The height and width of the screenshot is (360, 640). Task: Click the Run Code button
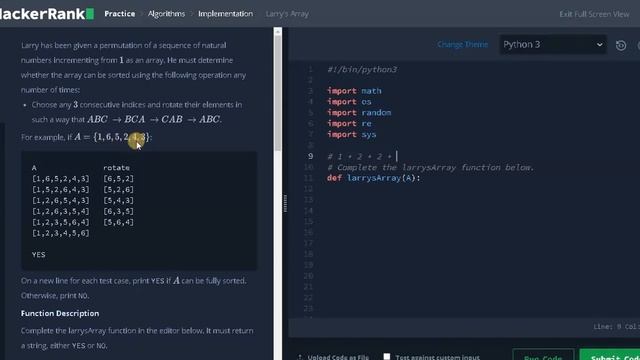[x=543, y=355]
